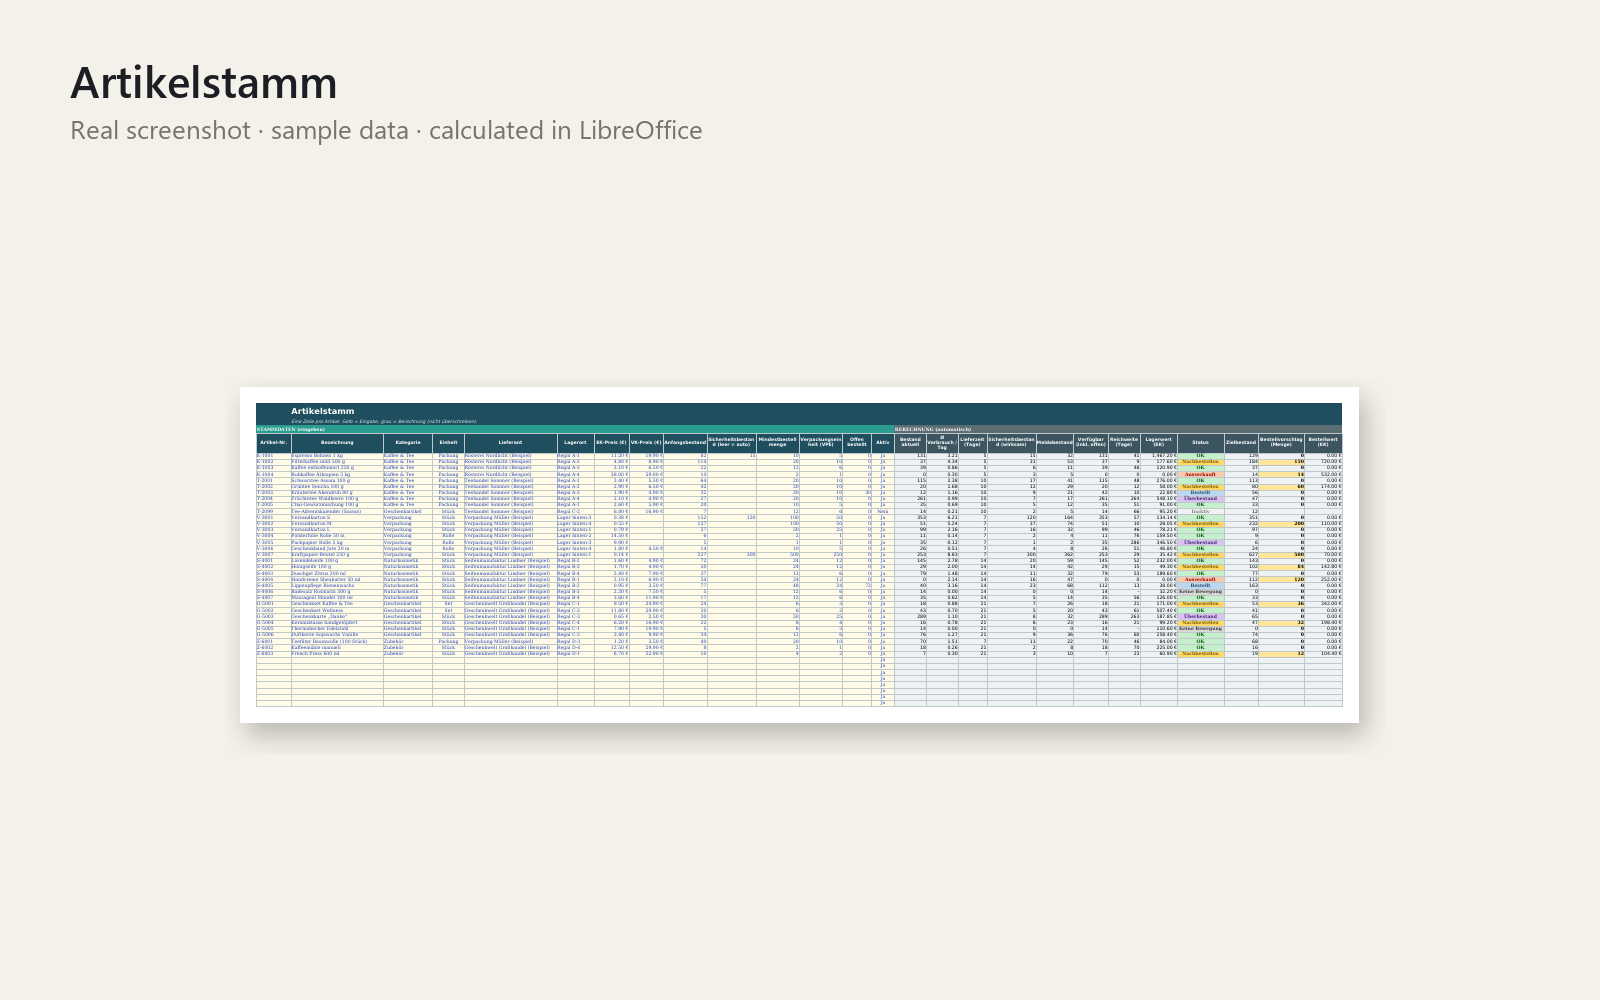
Task: Select the 'Kategorie' column header
Action: click(x=408, y=443)
